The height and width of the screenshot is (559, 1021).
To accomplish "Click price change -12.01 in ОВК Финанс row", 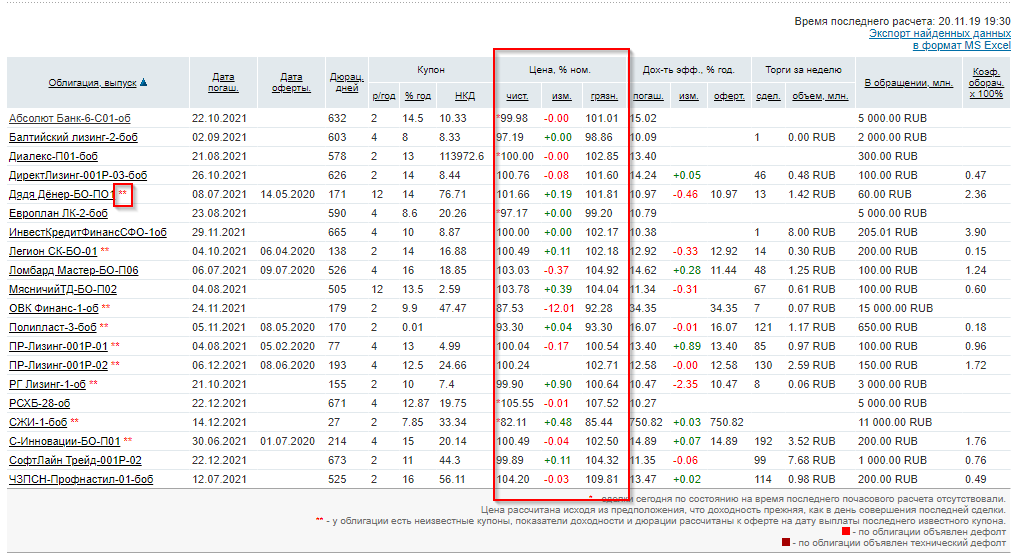I will coord(559,308).
